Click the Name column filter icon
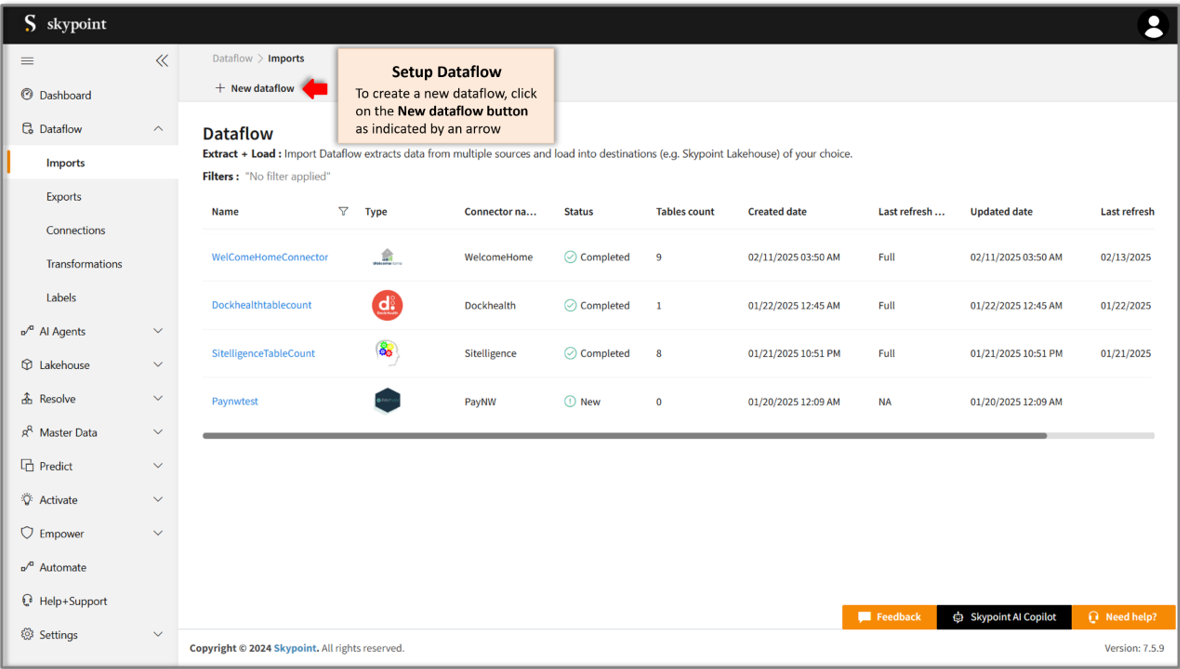The width and height of the screenshot is (1180, 669). [343, 212]
